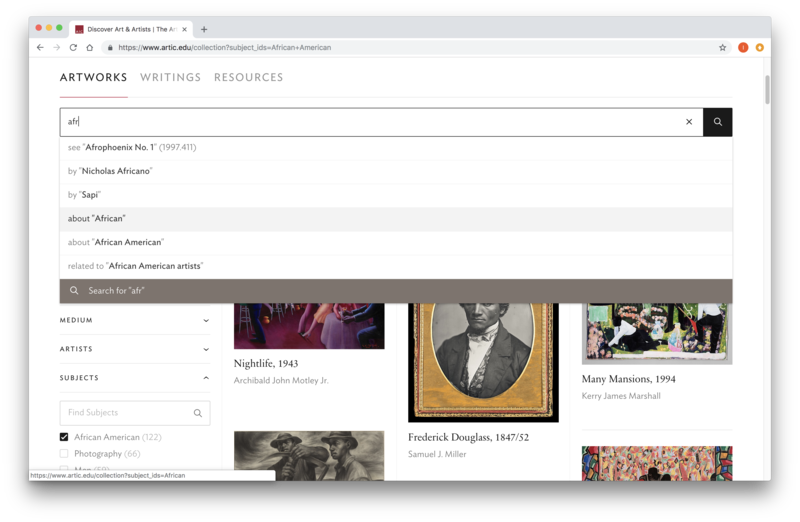Open the Many Mansions, 1994 title
This screenshot has width=800, height=522.
click(629, 379)
